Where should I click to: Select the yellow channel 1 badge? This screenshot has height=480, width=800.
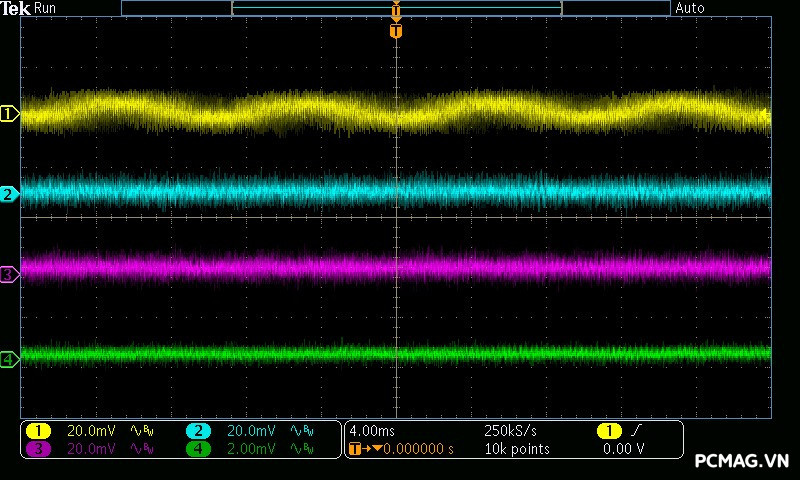point(38,431)
